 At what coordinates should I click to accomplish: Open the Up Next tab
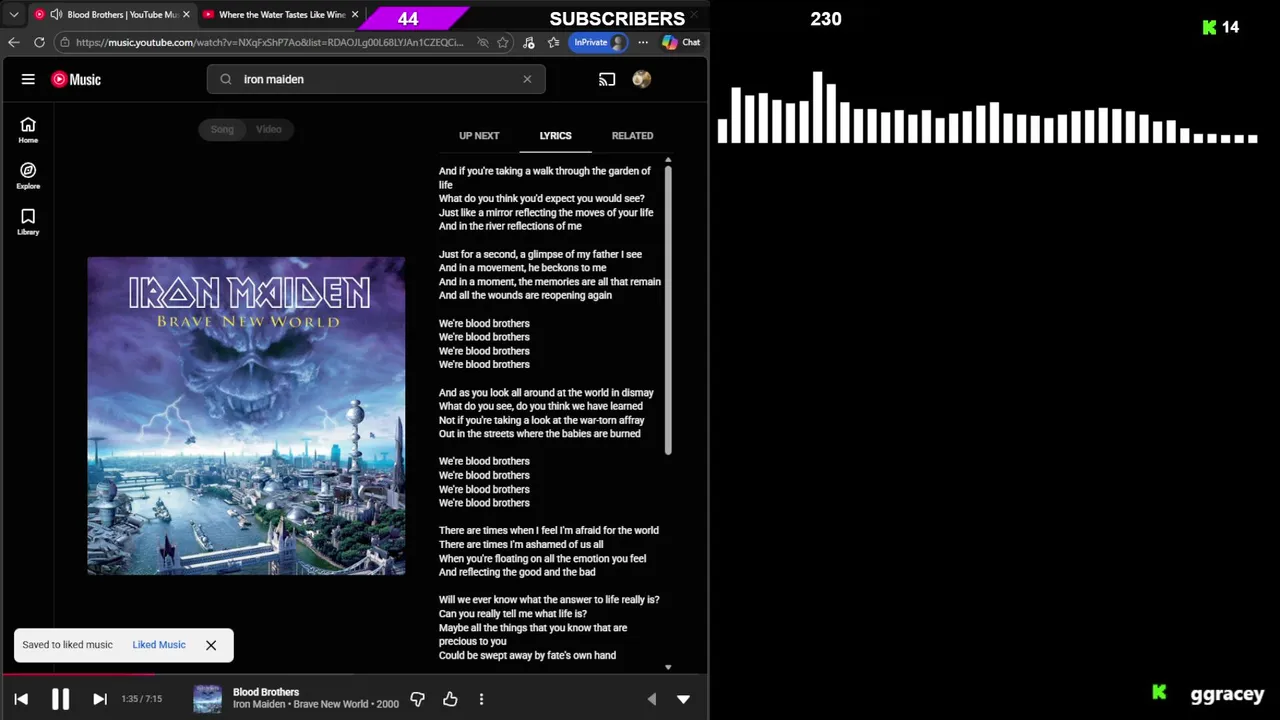[x=479, y=136]
